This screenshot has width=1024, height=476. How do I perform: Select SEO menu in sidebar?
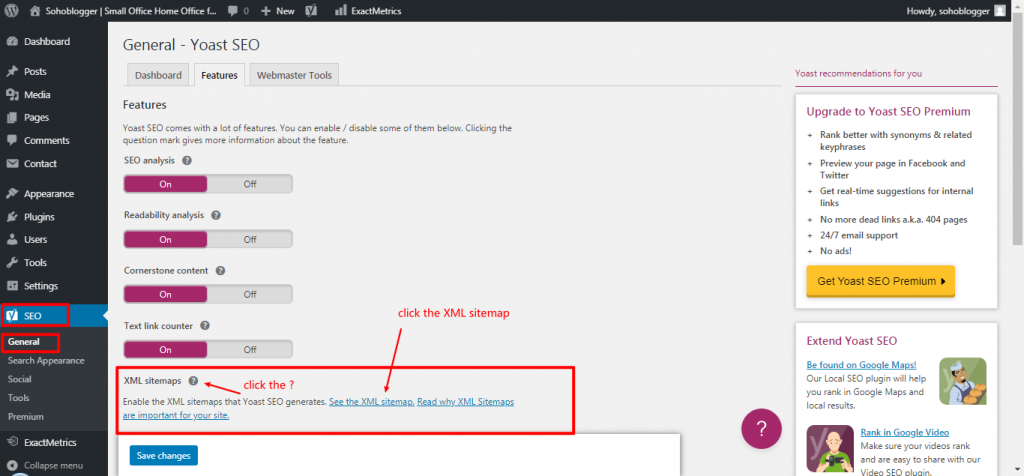[54, 316]
